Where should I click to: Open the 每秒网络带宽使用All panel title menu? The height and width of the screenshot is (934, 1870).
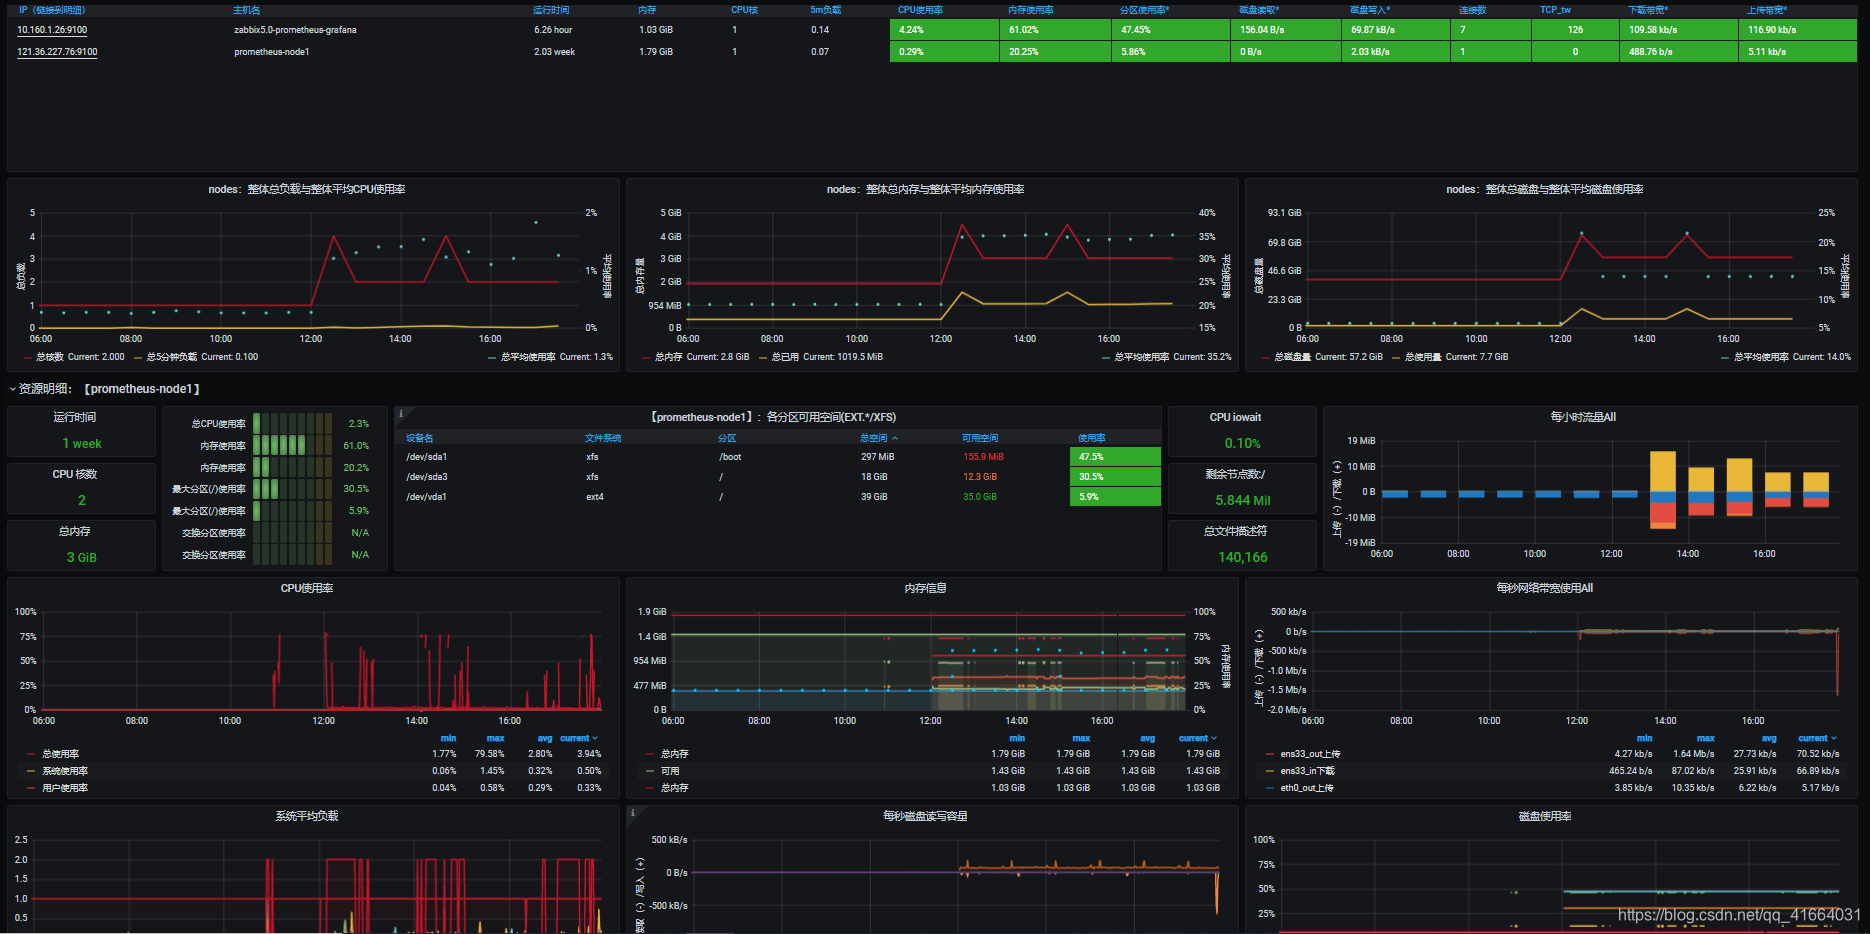1545,588
